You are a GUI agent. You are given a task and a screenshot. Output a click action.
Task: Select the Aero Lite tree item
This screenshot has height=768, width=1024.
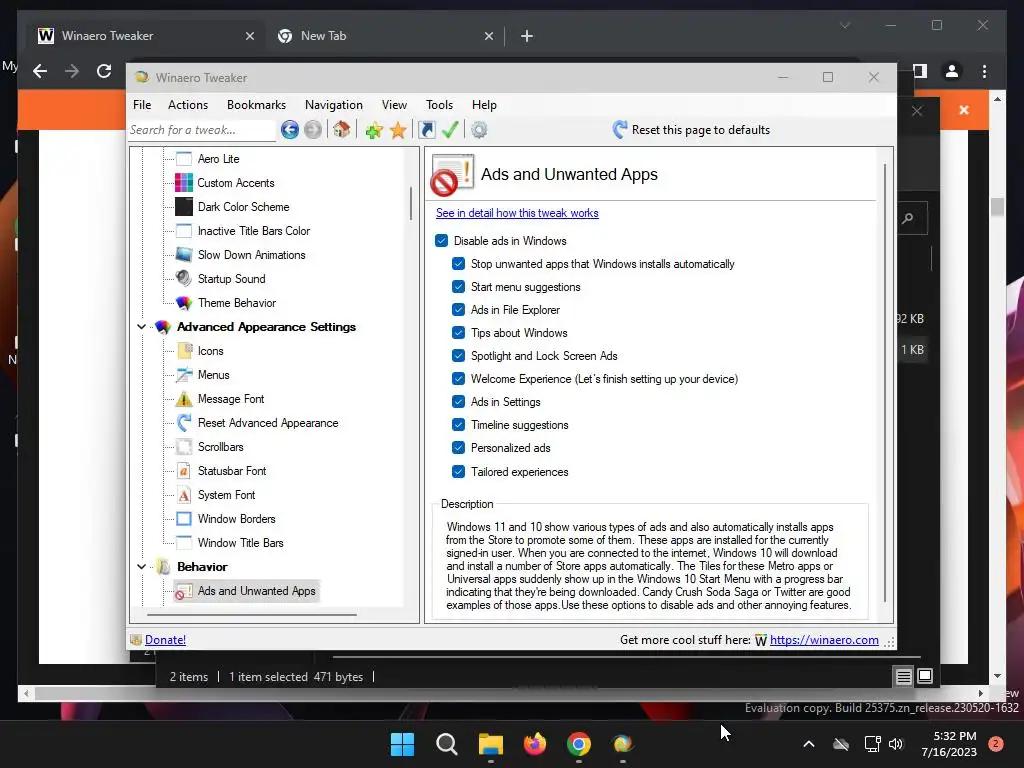[219, 159]
